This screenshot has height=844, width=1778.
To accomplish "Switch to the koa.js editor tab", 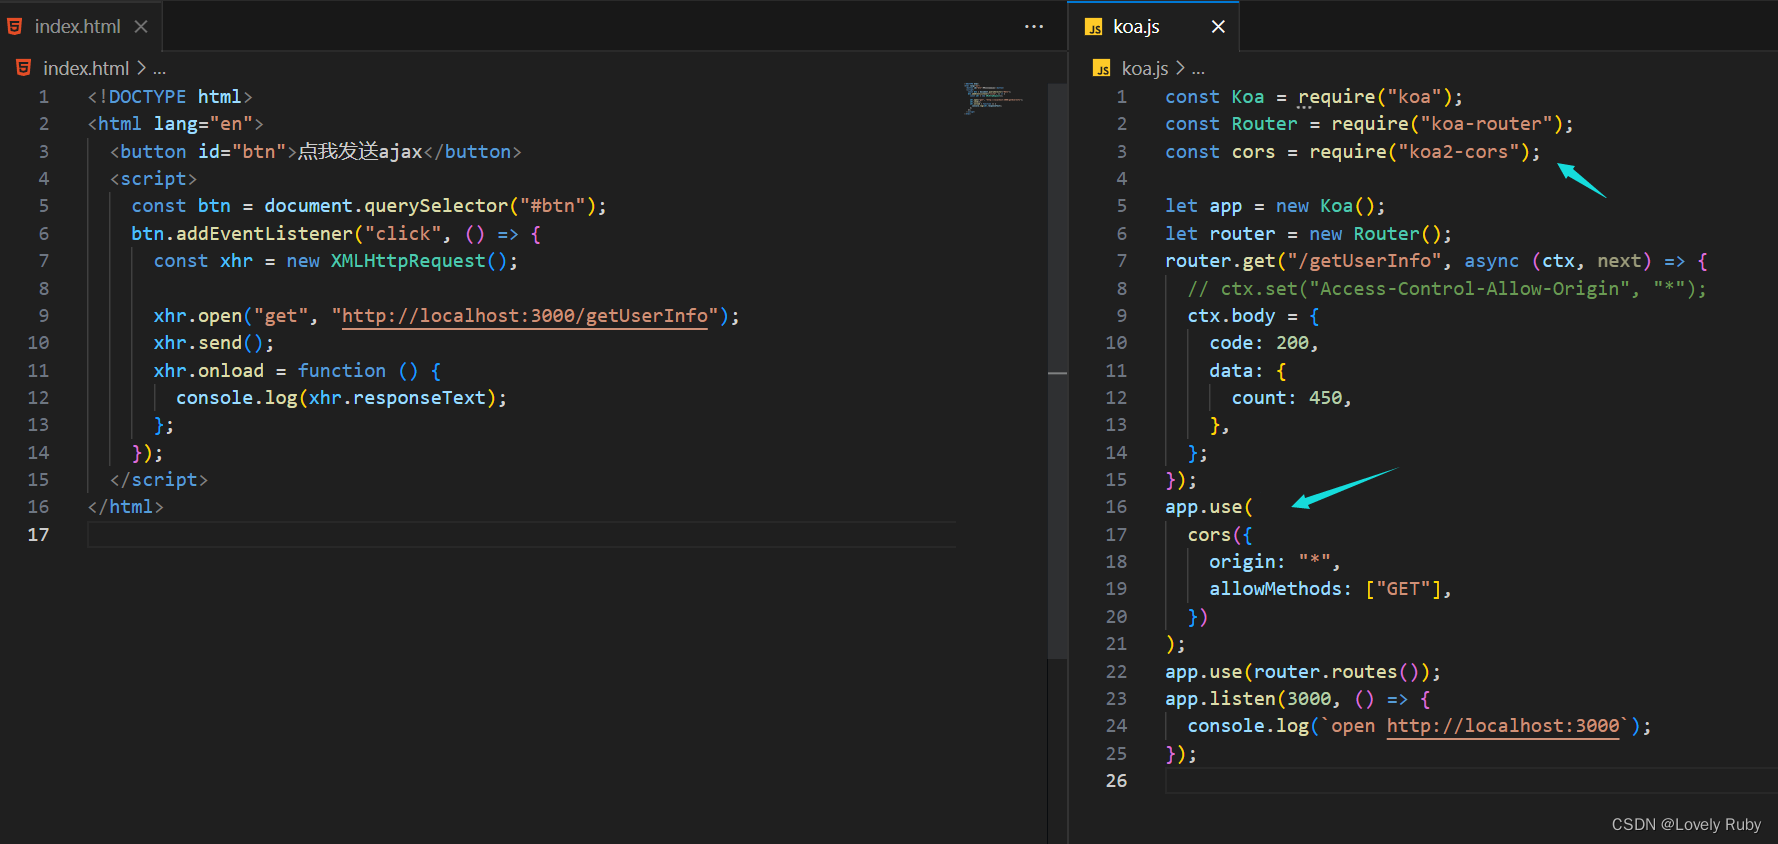I will (x=1137, y=26).
